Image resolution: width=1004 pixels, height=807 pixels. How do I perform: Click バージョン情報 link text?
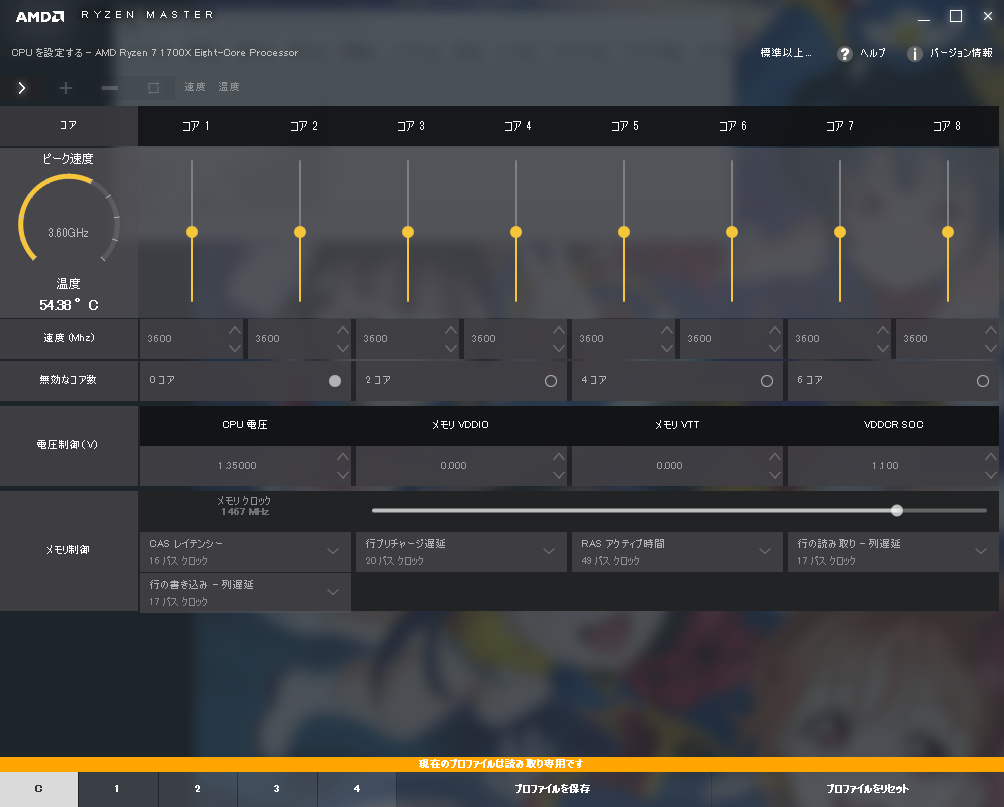pos(961,53)
